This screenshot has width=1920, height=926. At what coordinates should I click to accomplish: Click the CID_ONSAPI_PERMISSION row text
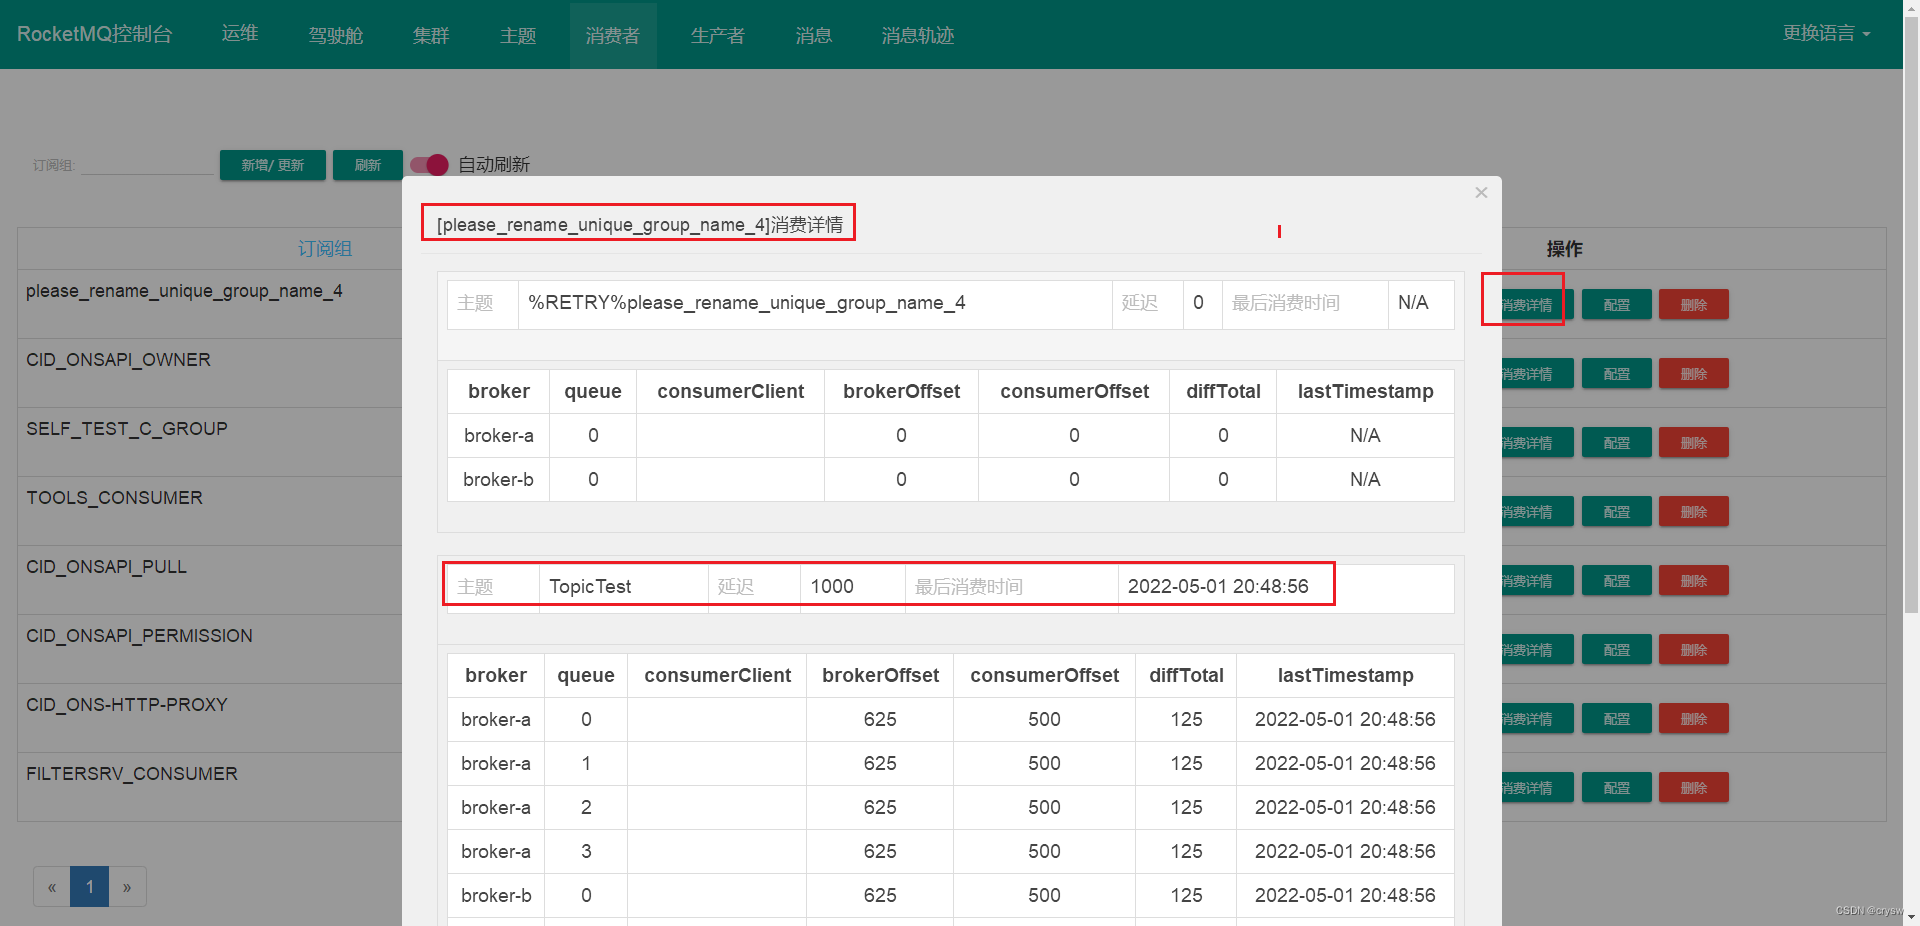(x=139, y=636)
